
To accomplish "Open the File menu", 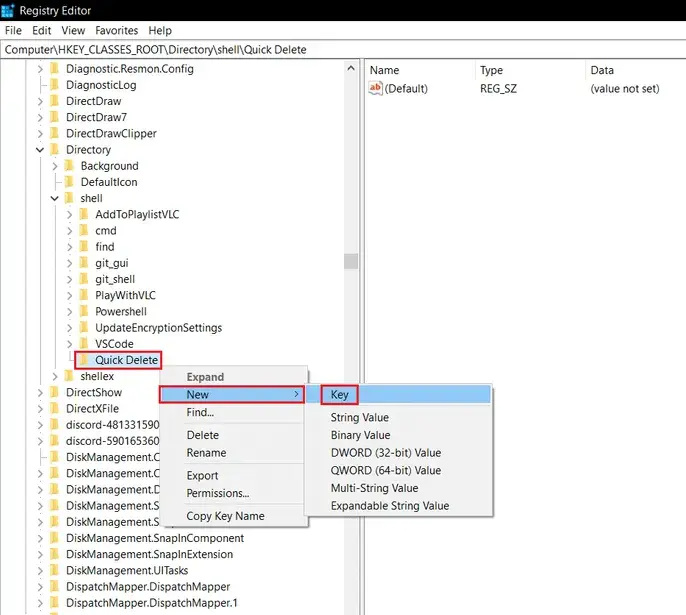I will pos(13,31).
